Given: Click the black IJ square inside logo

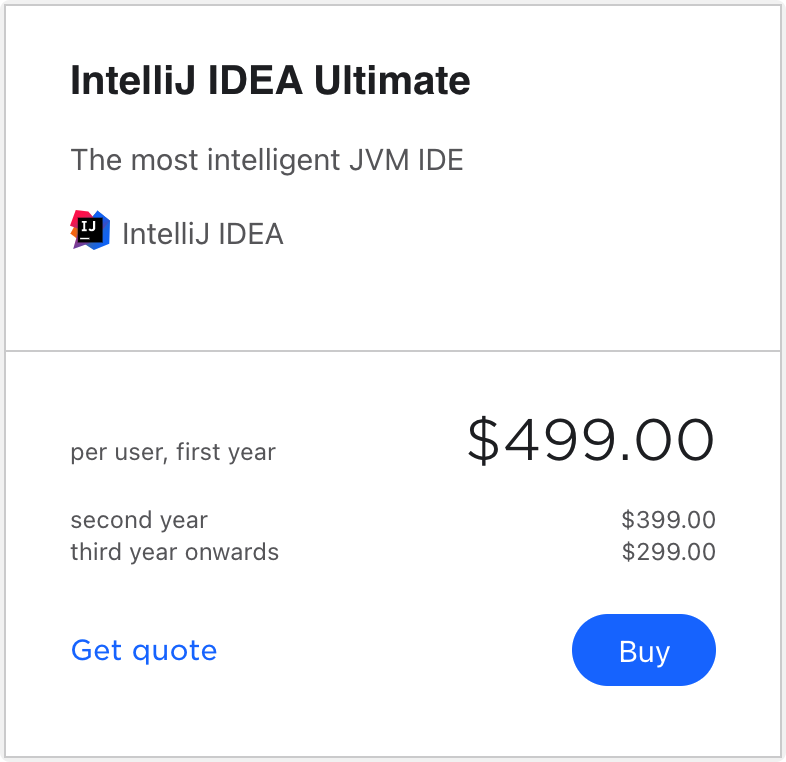Looking at the screenshot, I should (x=91, y=231).
